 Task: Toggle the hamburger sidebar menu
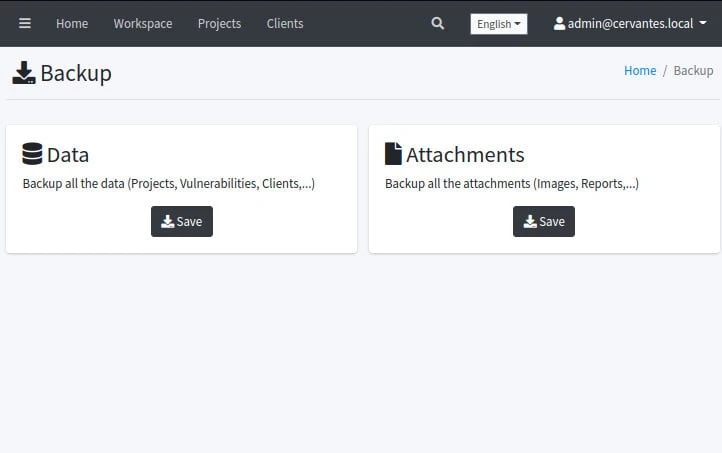pos(25,23)
